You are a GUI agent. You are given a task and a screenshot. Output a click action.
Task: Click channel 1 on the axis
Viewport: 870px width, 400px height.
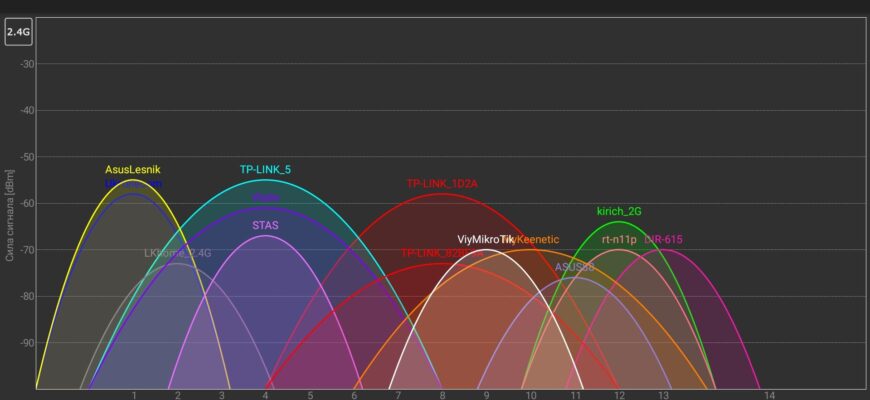134,395
